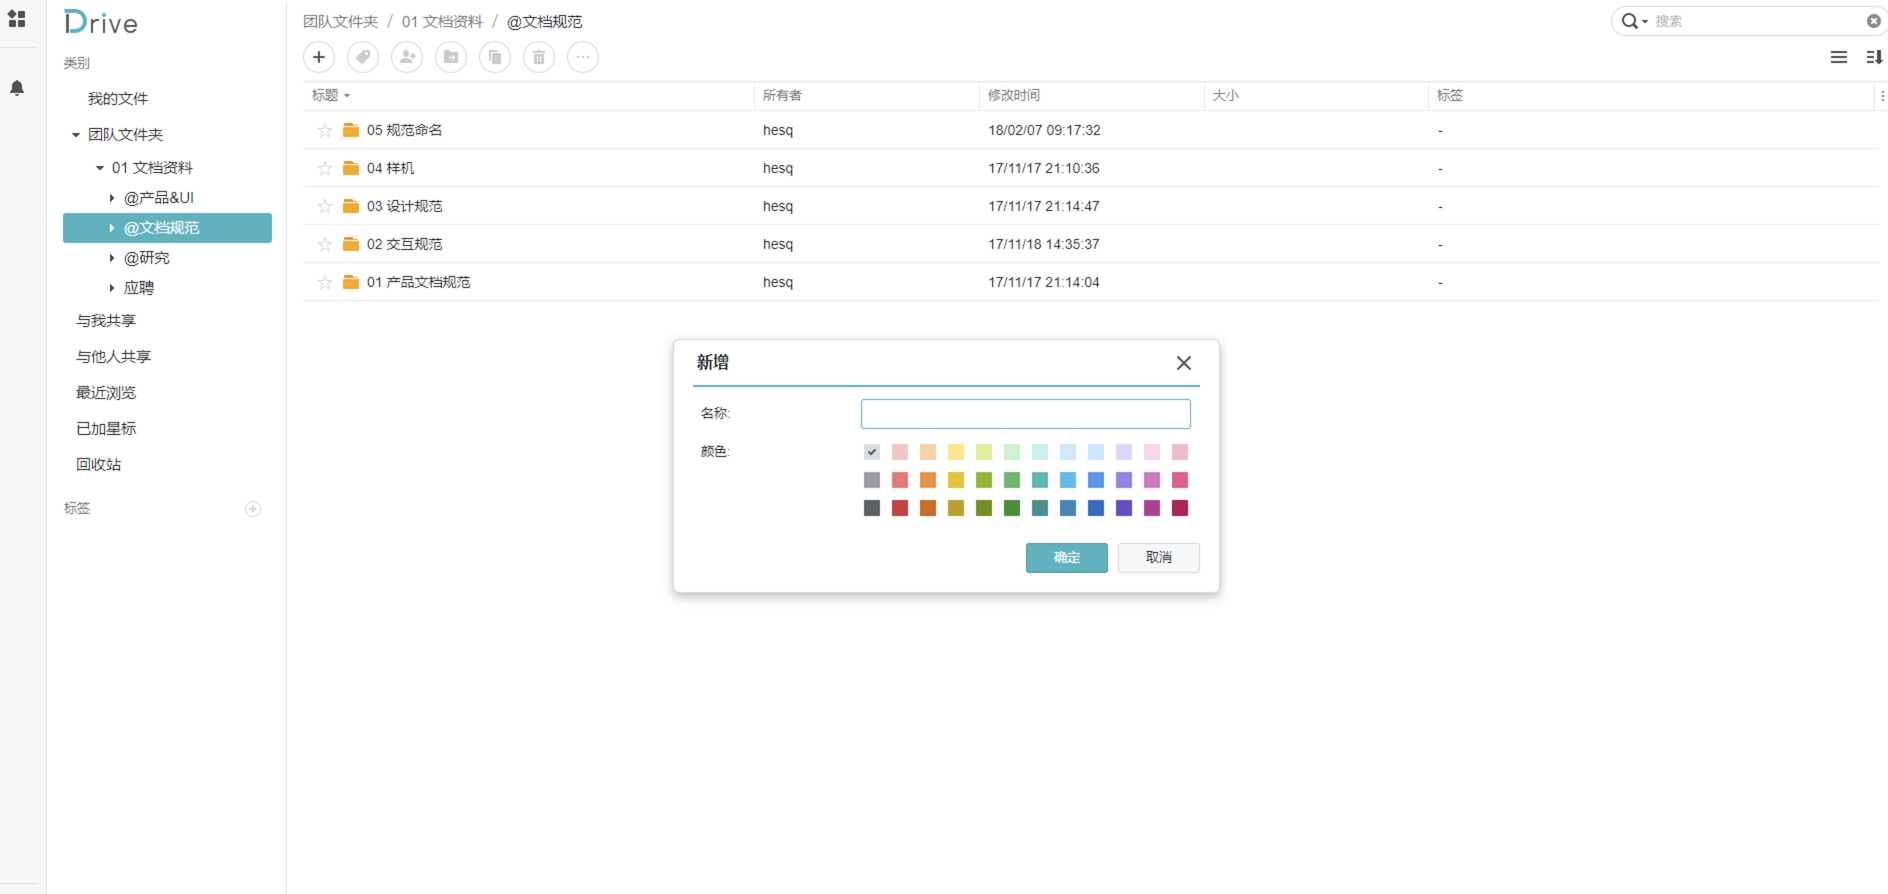Open the 02 交互规范 folder name
This screenshot has height=894, width=1888.
click(x=404, y=244)
